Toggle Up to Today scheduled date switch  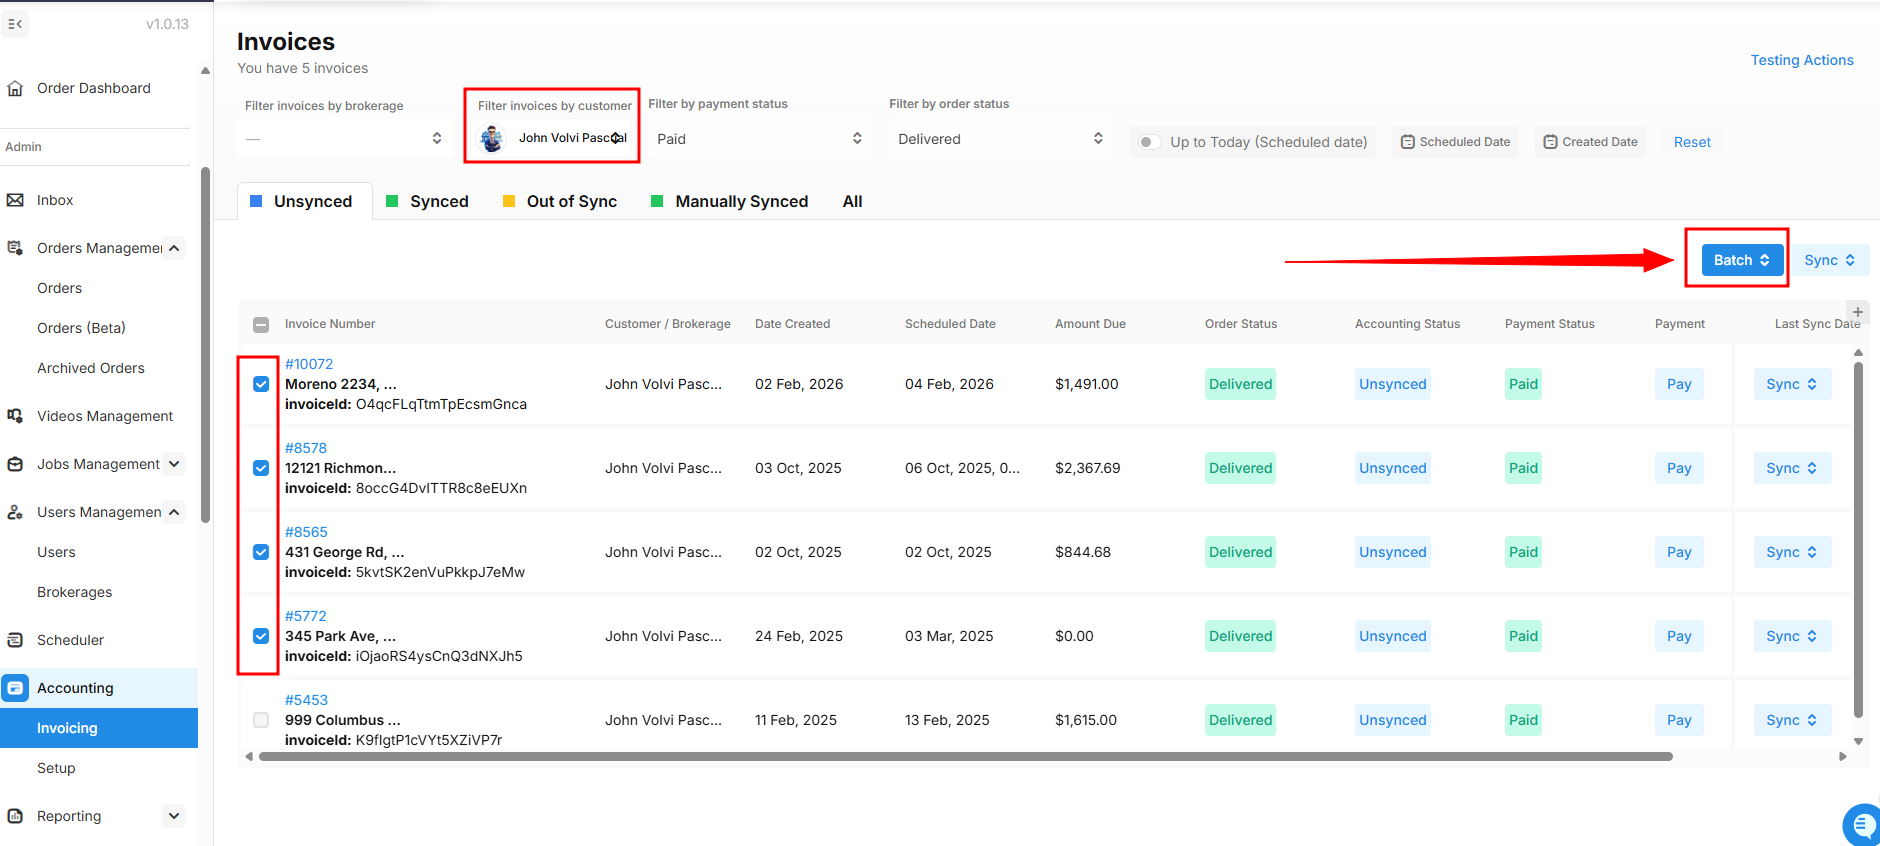(1150, 142)
